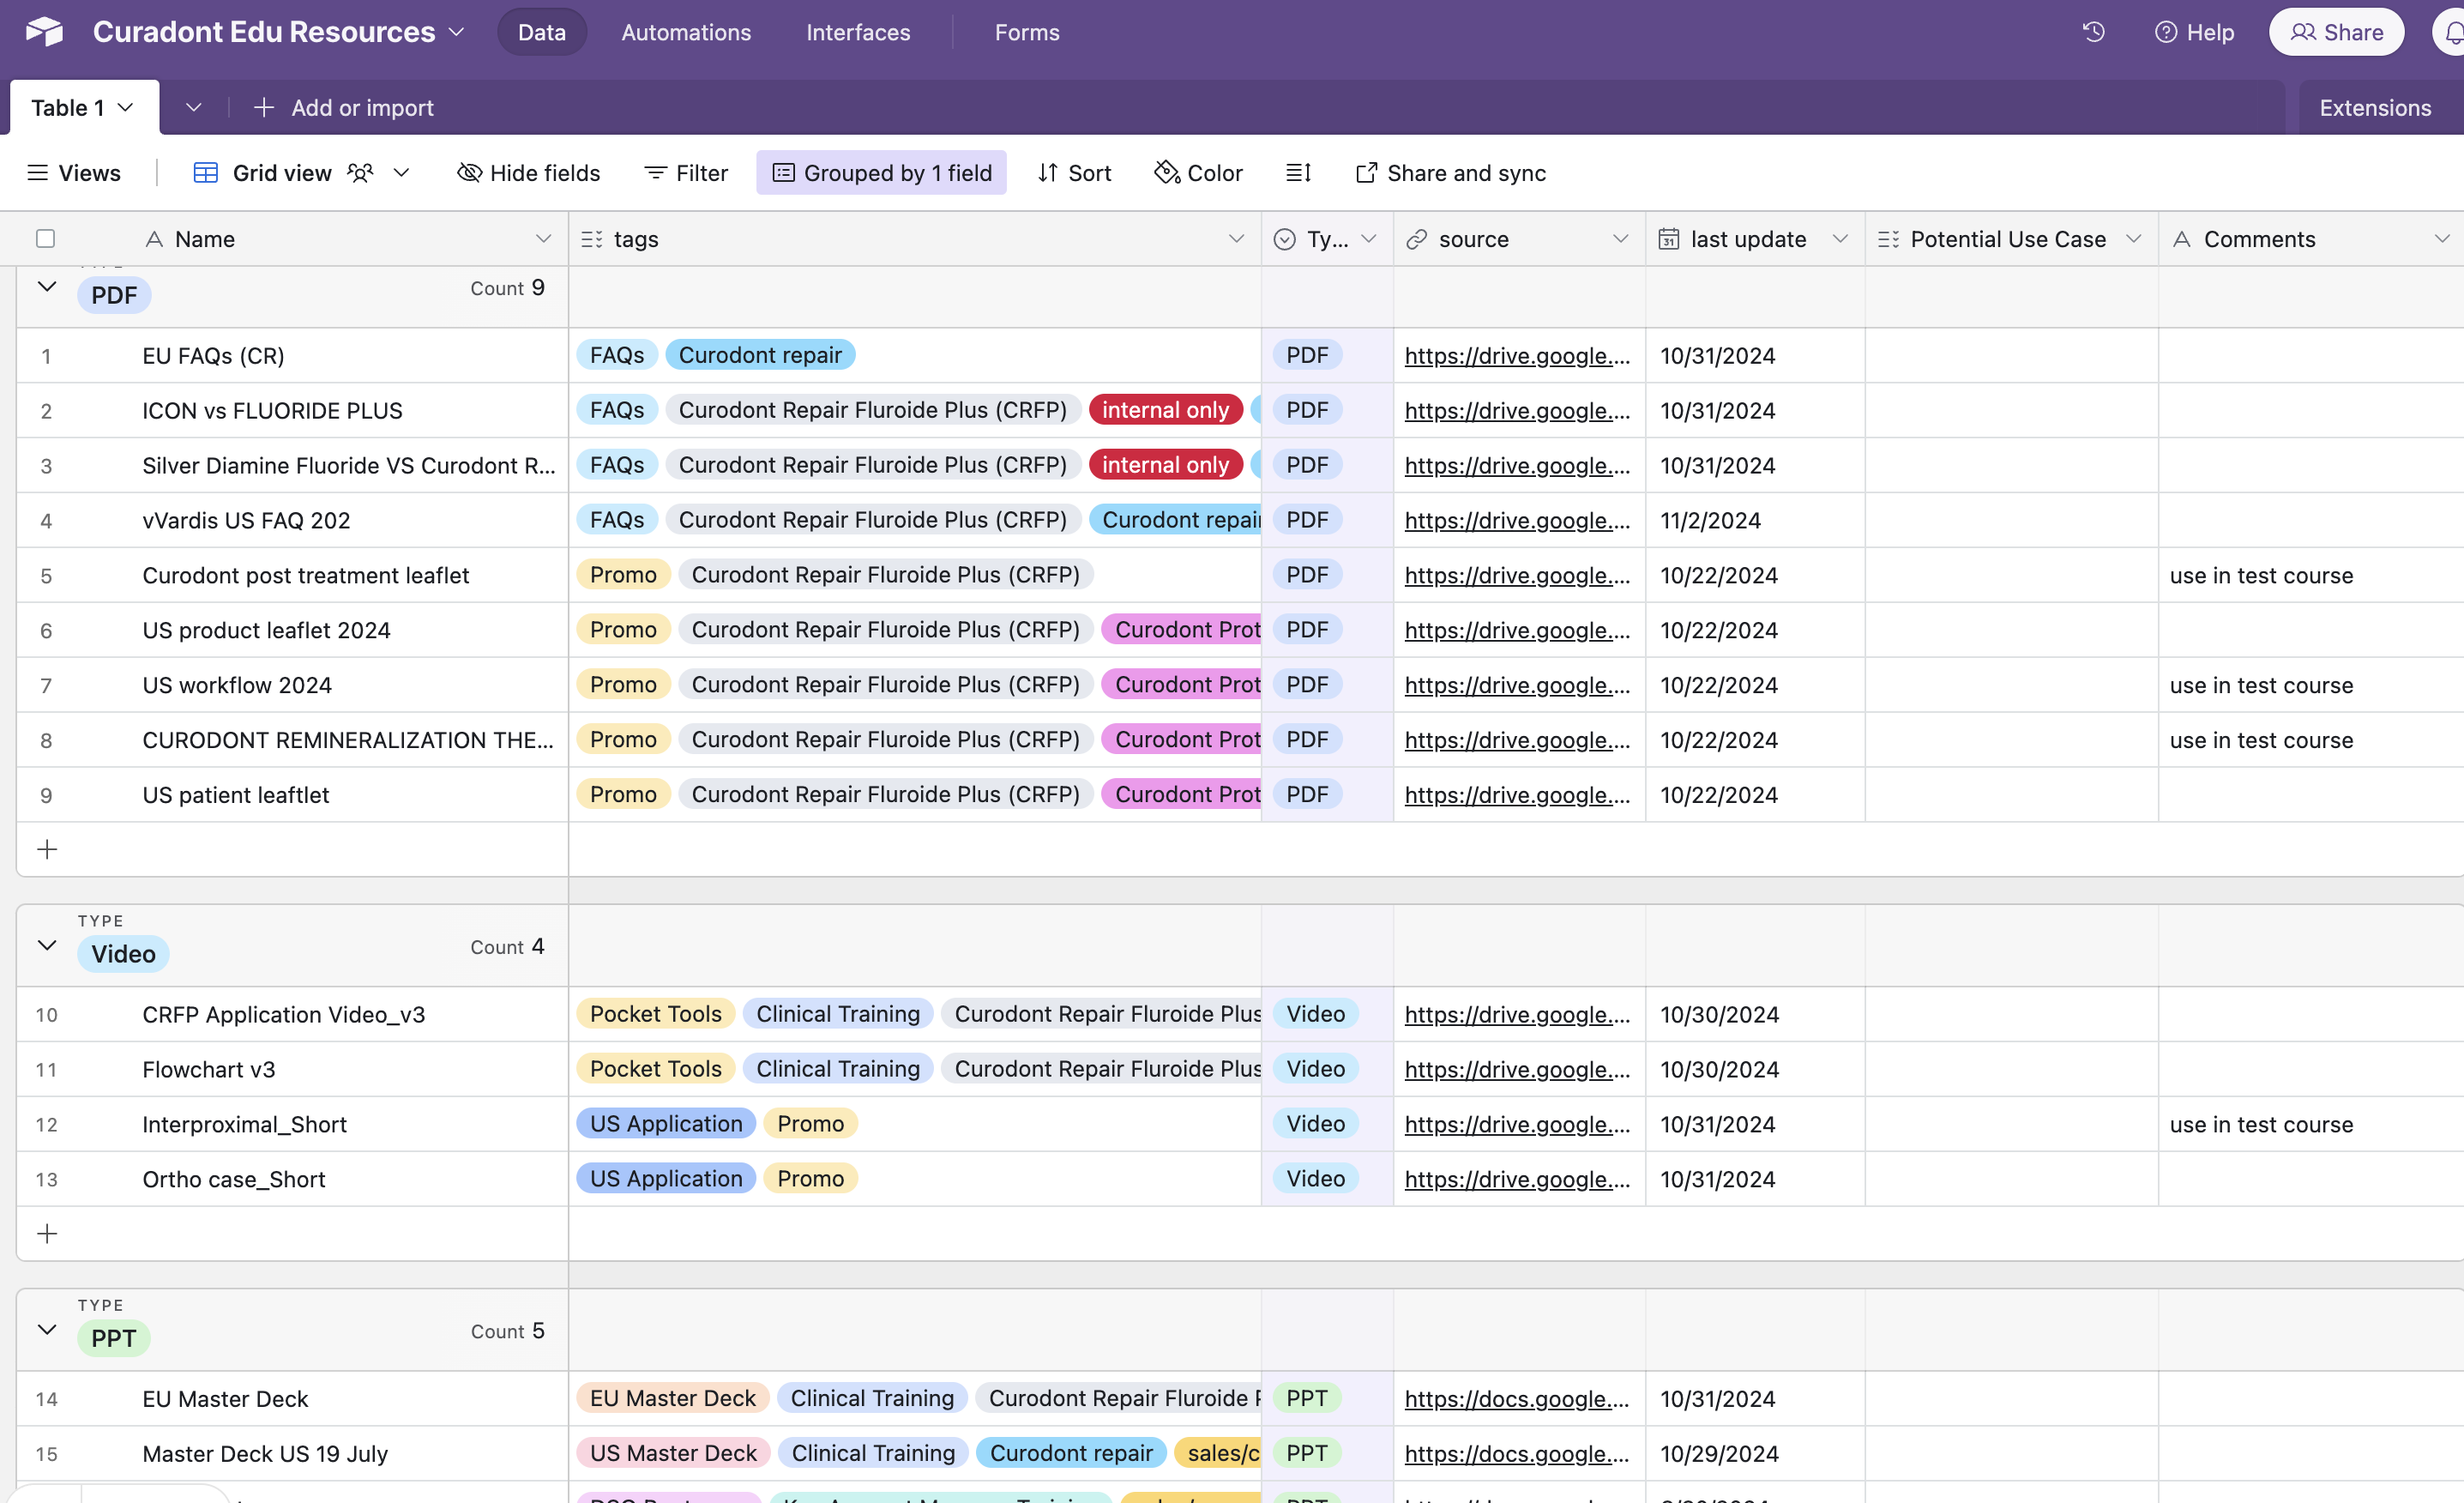The width and height of the screenshot is (2464, 1503).
Task: Open Grouped by 1 field settings
Action: click(x=881, y=173)
